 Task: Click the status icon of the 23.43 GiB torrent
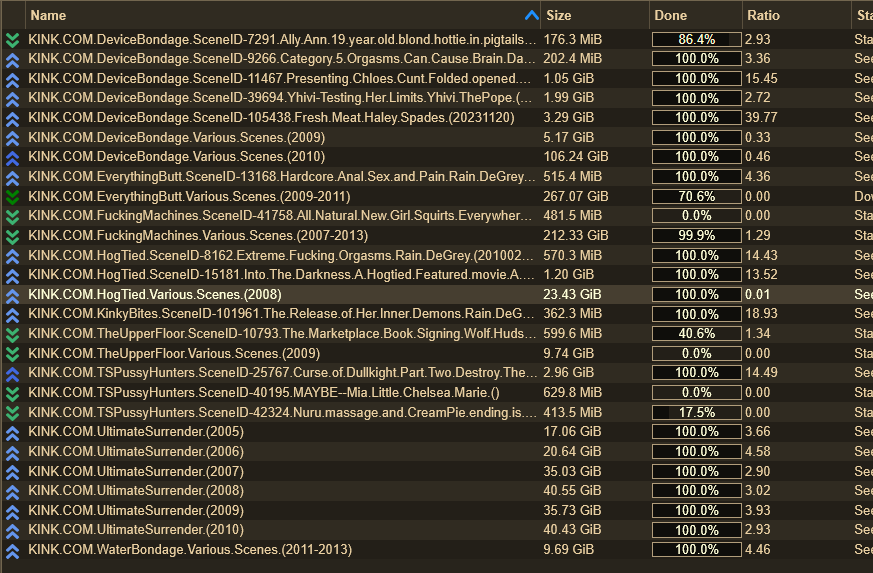pos(12,295)
